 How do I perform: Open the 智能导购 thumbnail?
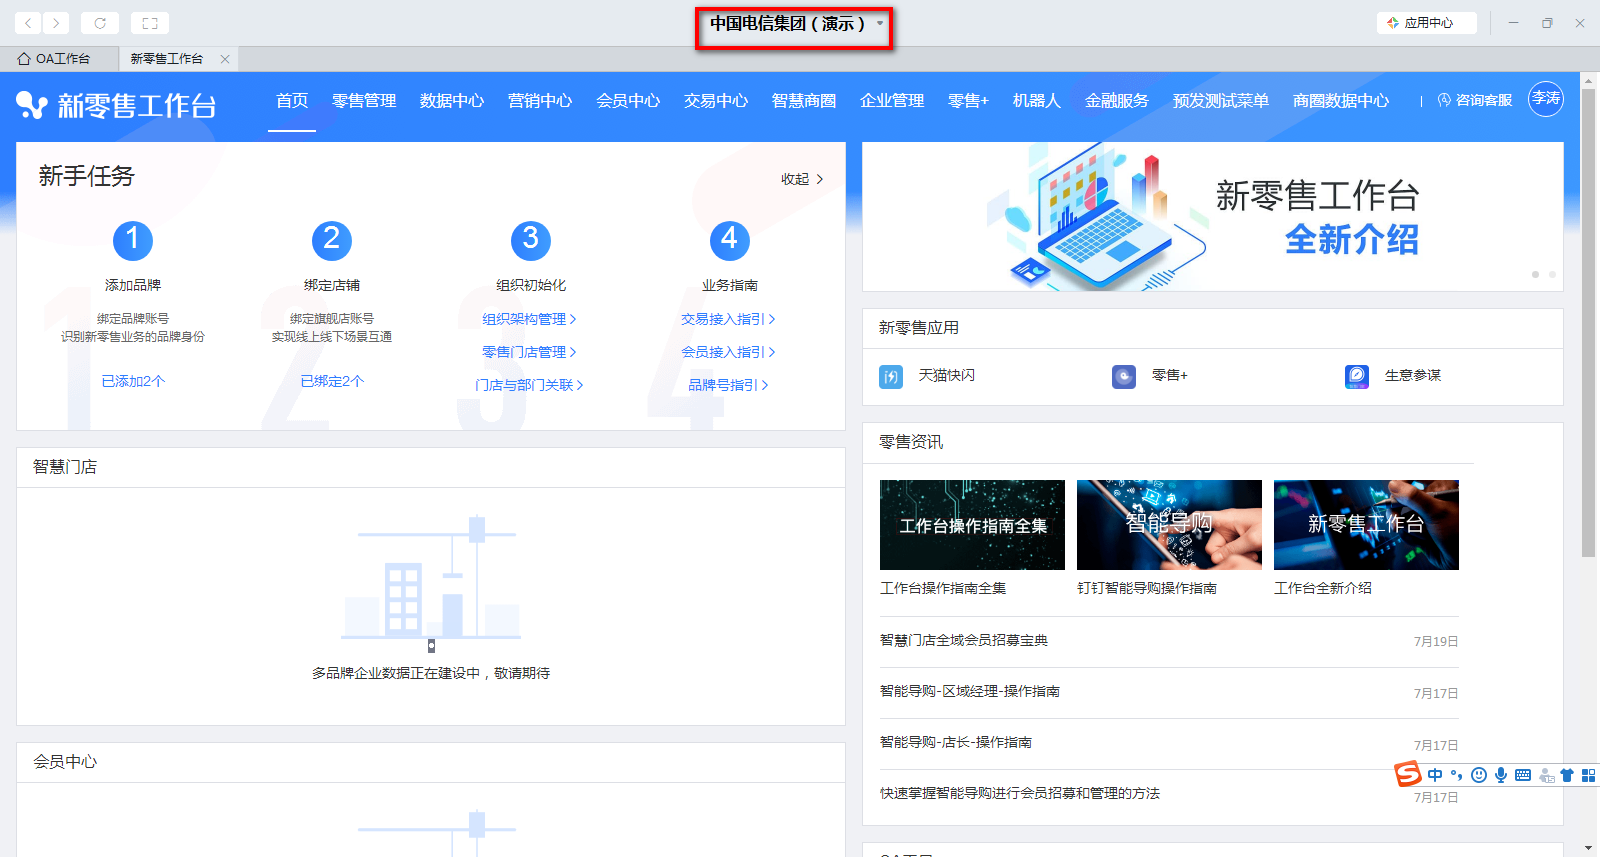click(1169, 525)
